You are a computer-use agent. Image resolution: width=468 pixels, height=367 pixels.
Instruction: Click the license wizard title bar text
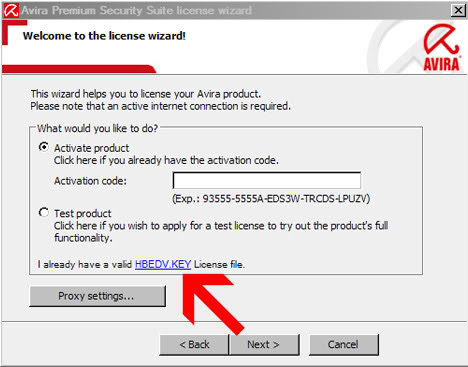[137, 10]
